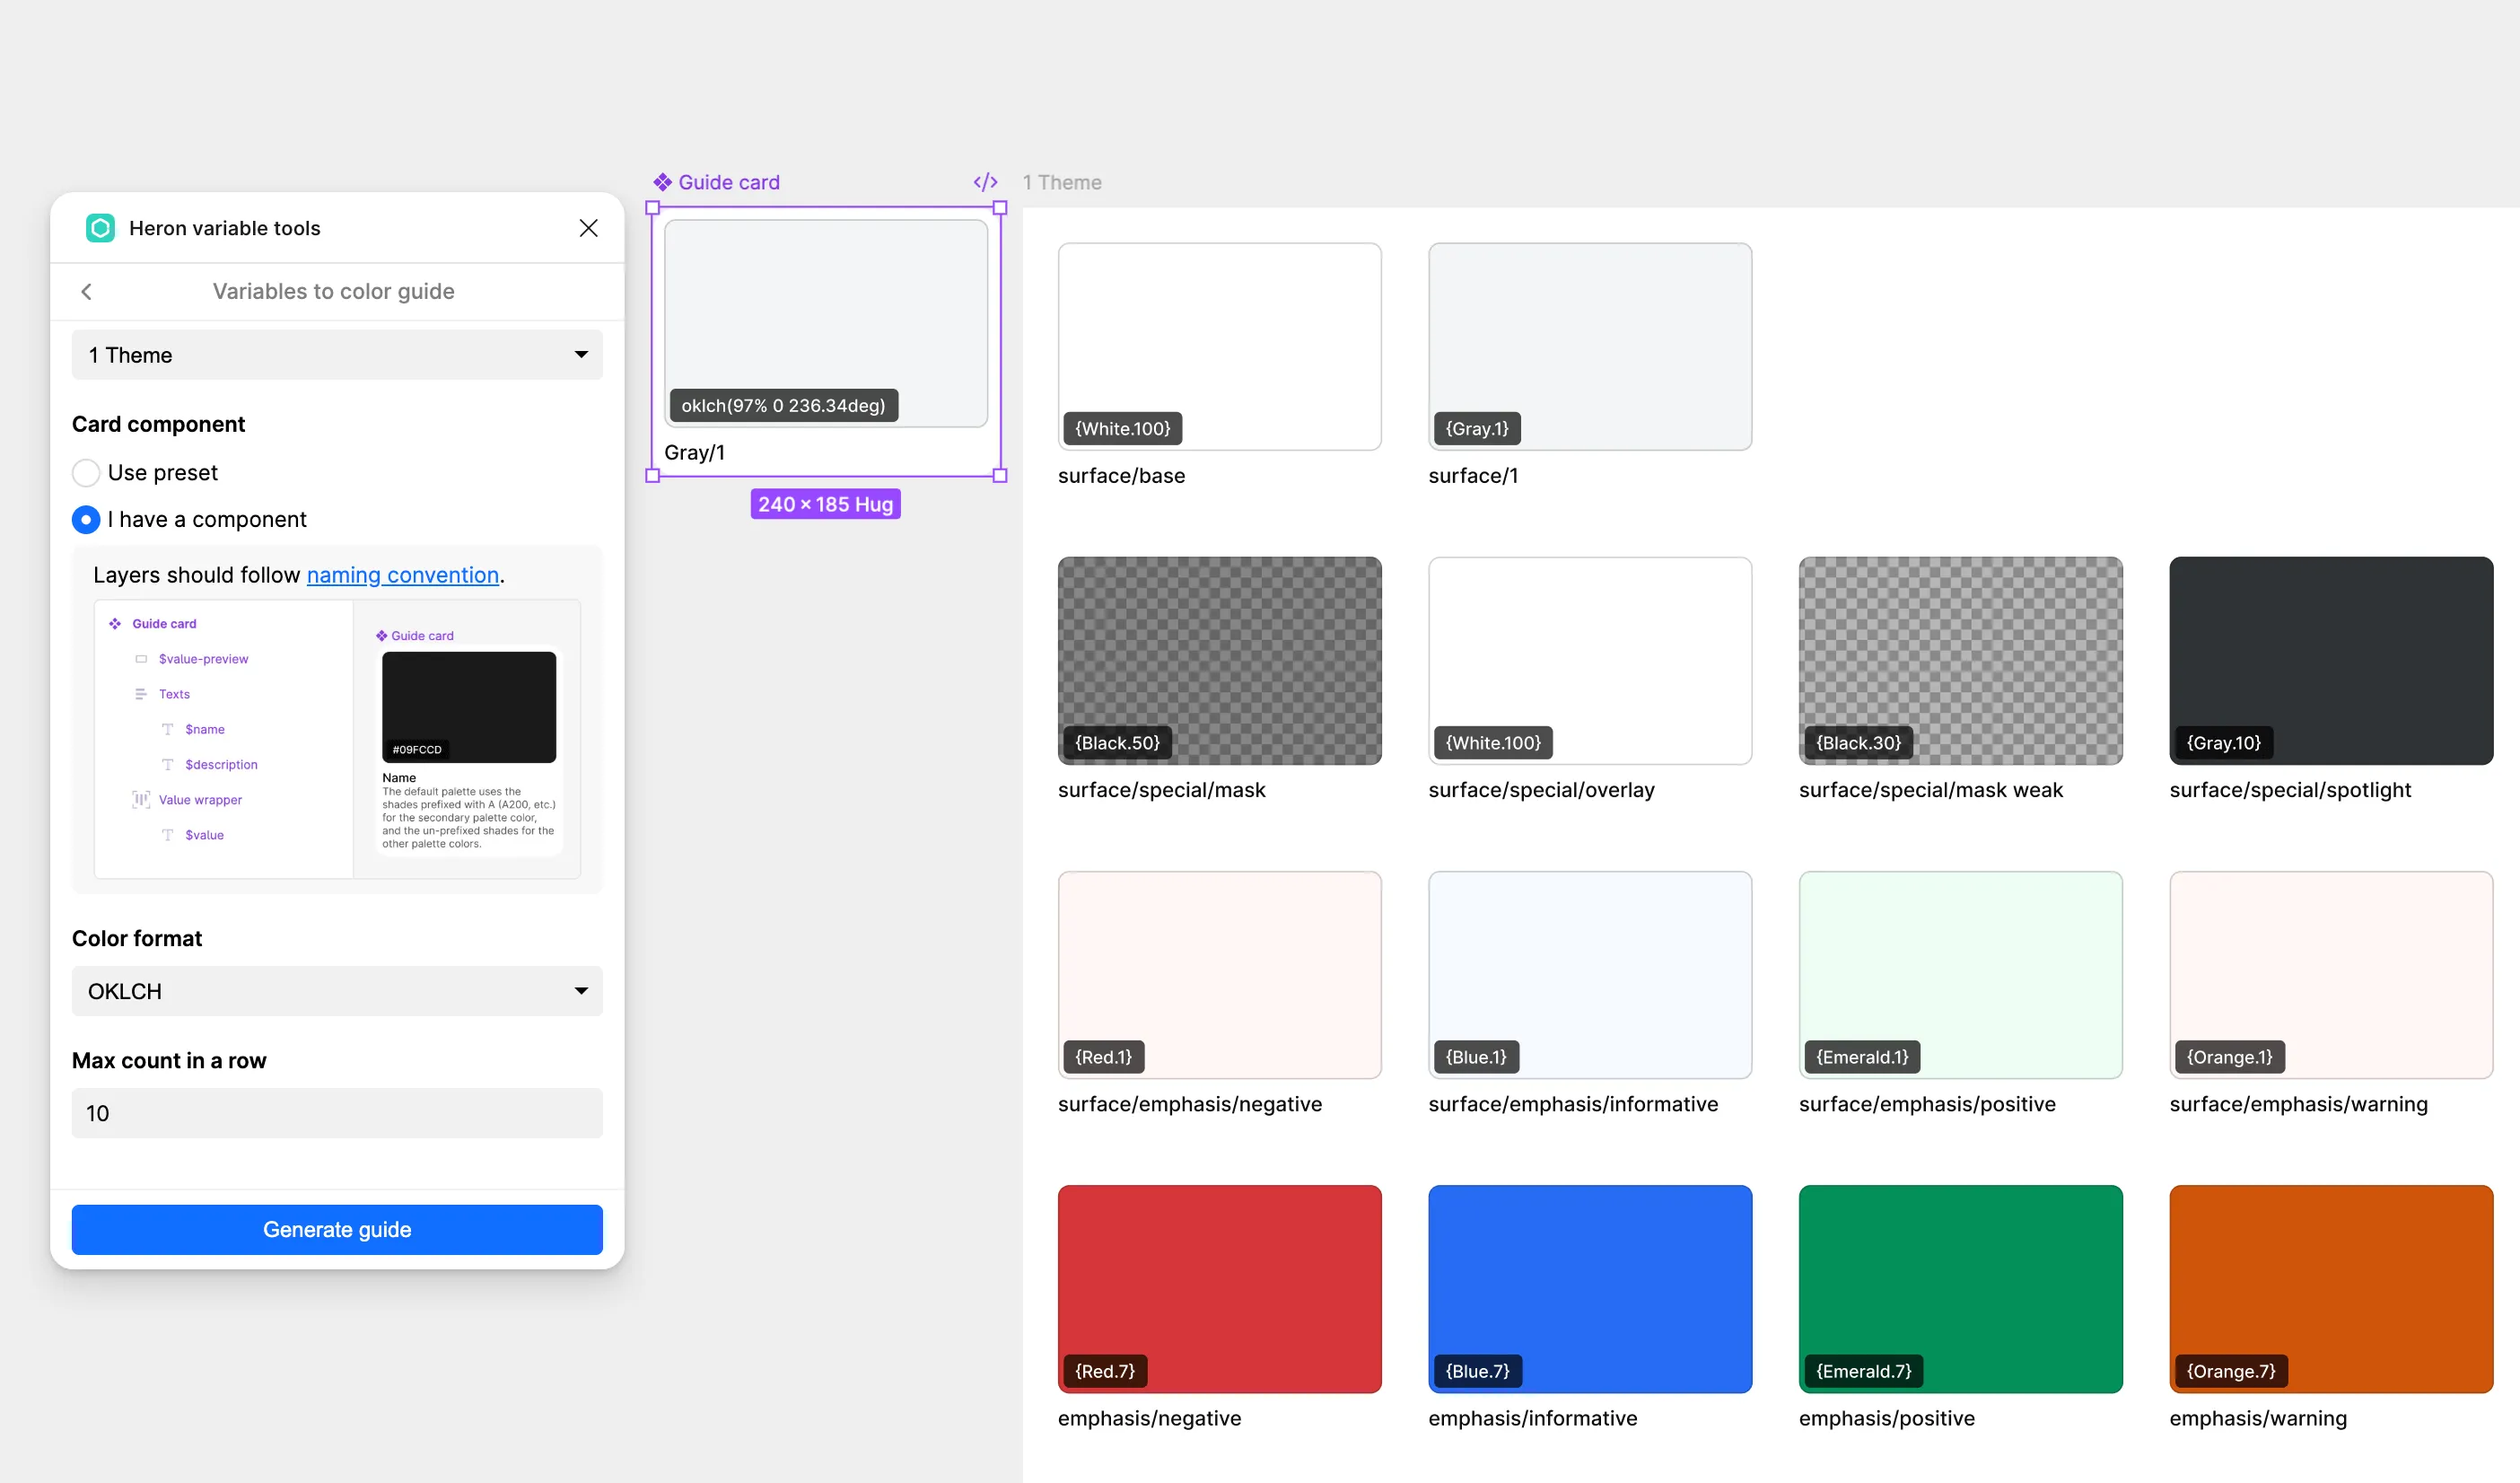2520x1483 pixels.
Task: Click the Heron variable tools logo icon
Action: (x=100, y=228)
